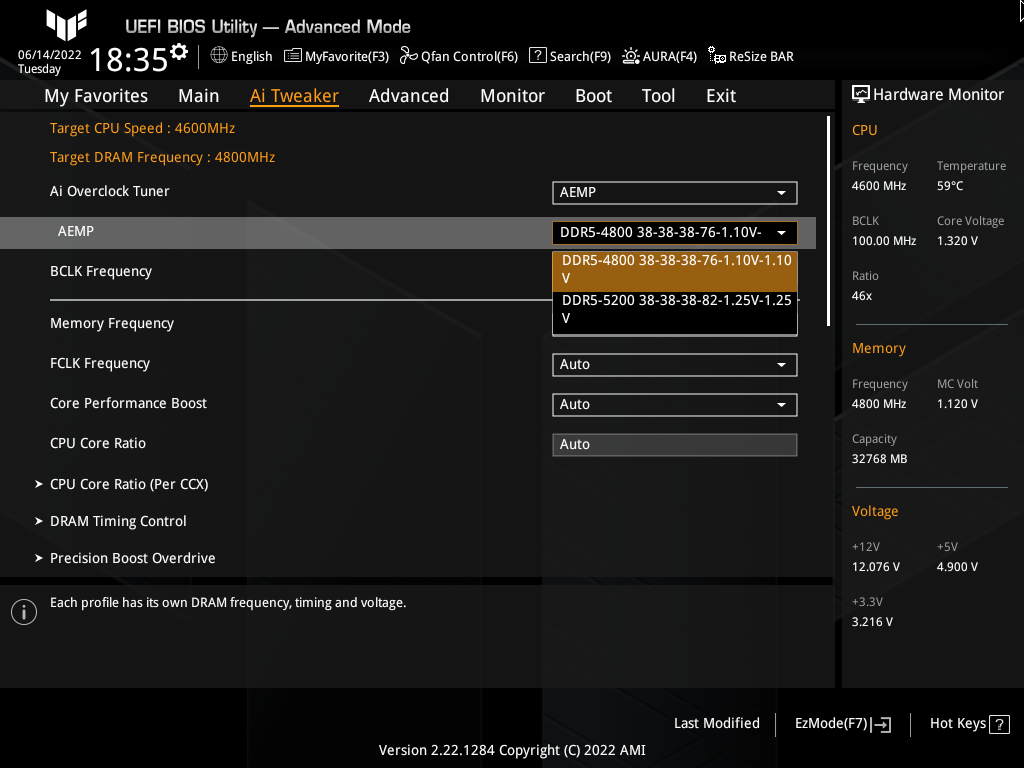The image size is (1024, 768).
Task: Click the MC Volt 1.120 V value
Action: point(957,404)
